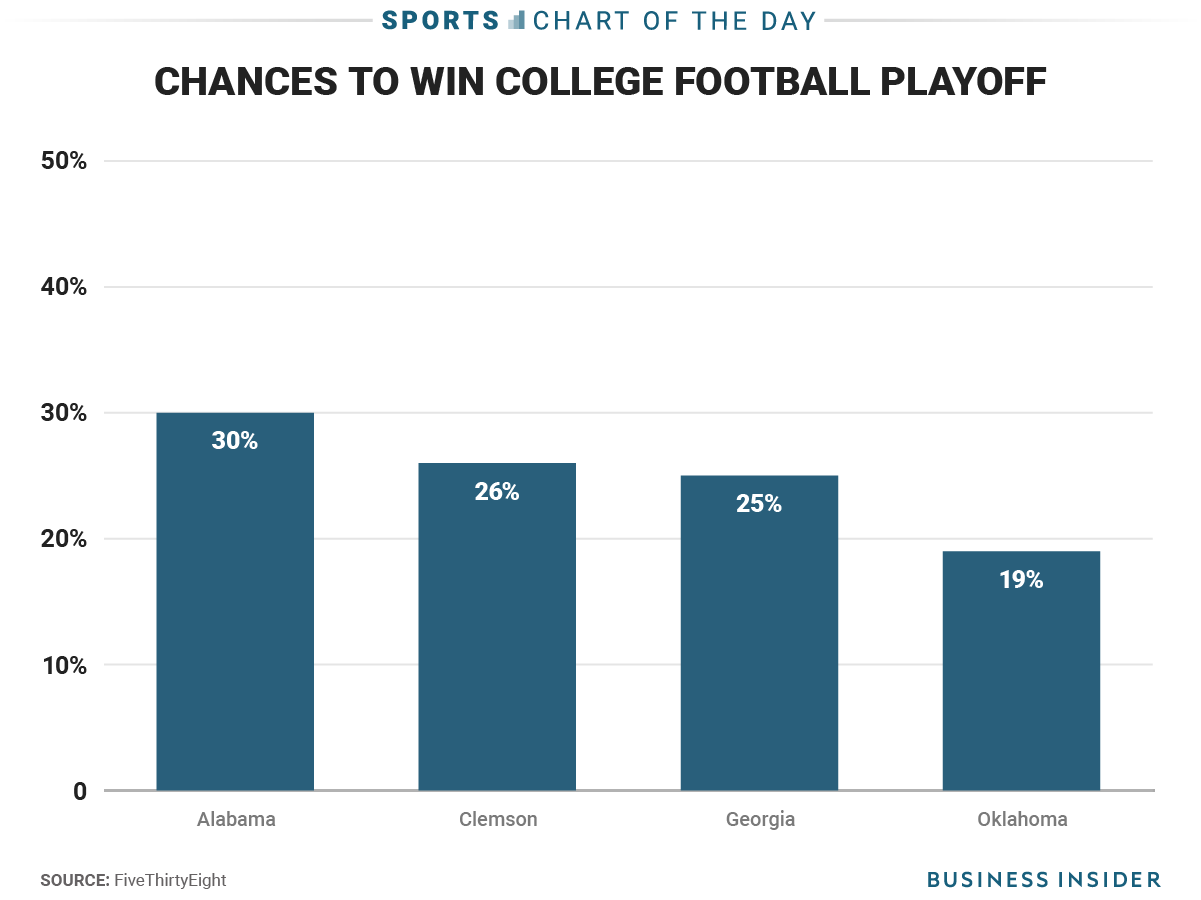
Task: Open the FiveThirtyEight source credit
Action: click(169, 880)
